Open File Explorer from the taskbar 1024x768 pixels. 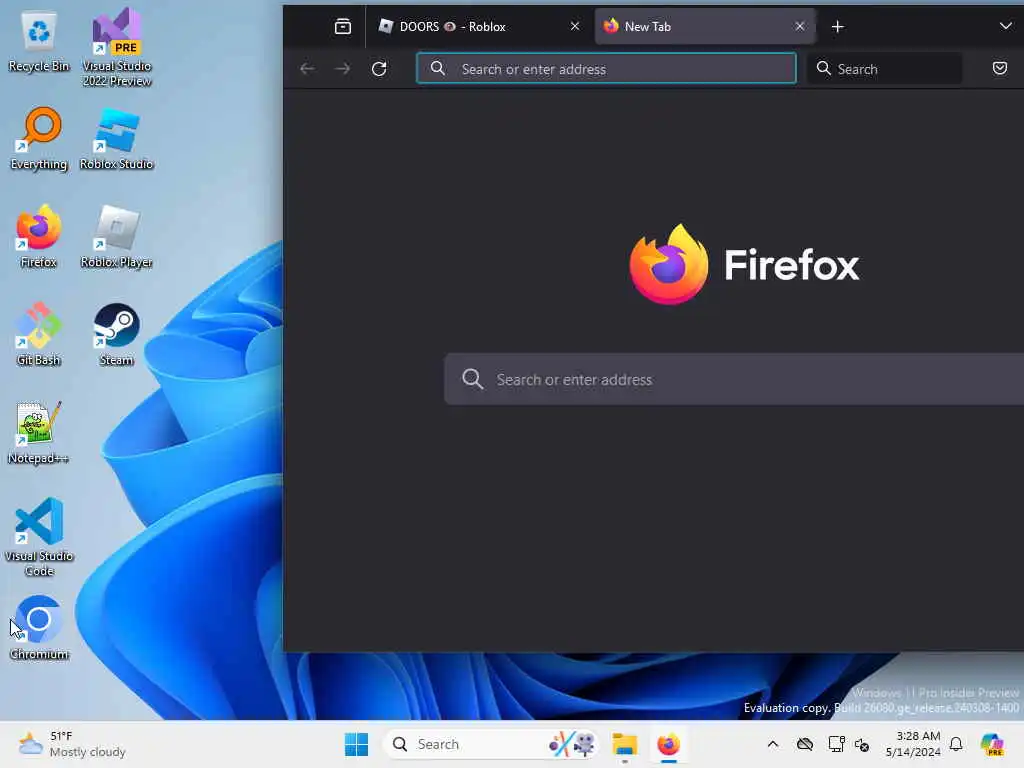(624, 744)
